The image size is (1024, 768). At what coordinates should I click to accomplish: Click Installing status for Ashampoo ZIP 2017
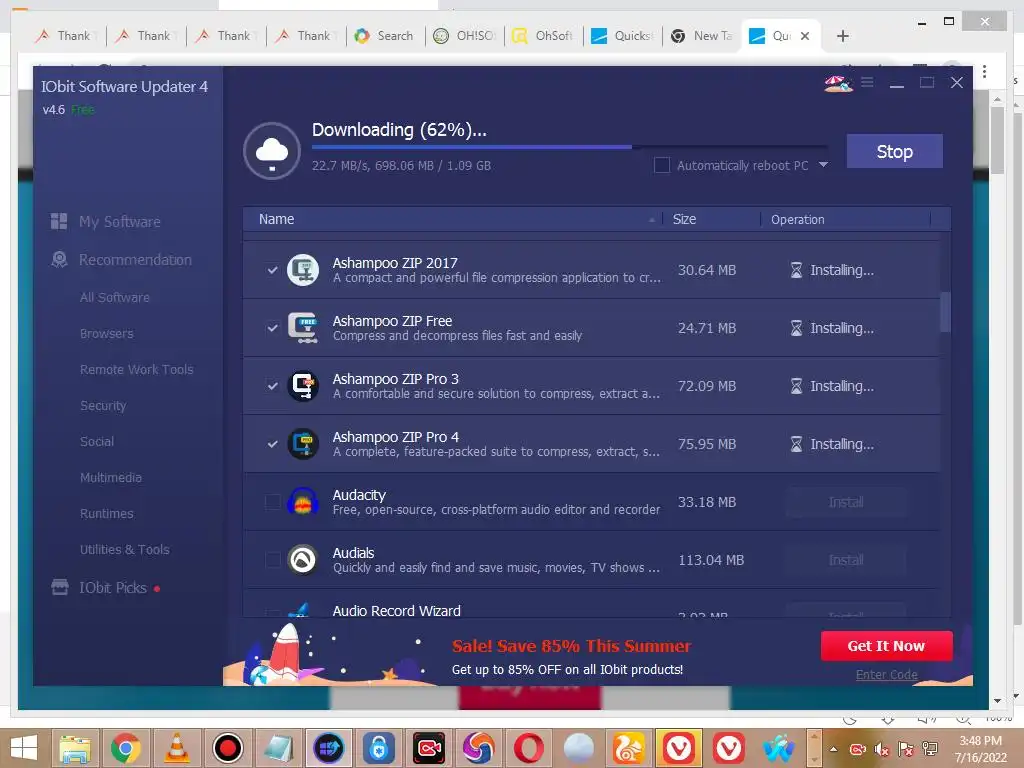[832, 270]
